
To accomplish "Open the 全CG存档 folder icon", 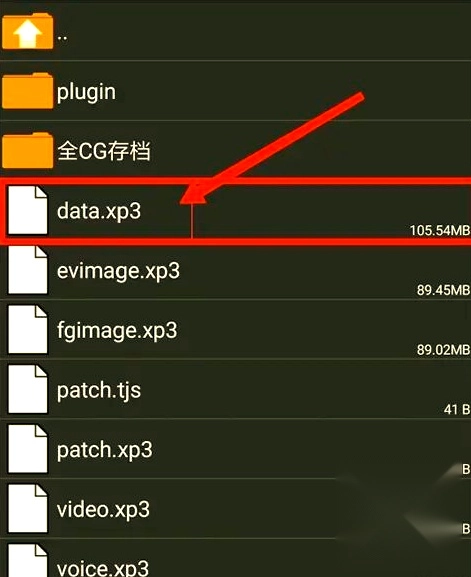I will [28, 150].
